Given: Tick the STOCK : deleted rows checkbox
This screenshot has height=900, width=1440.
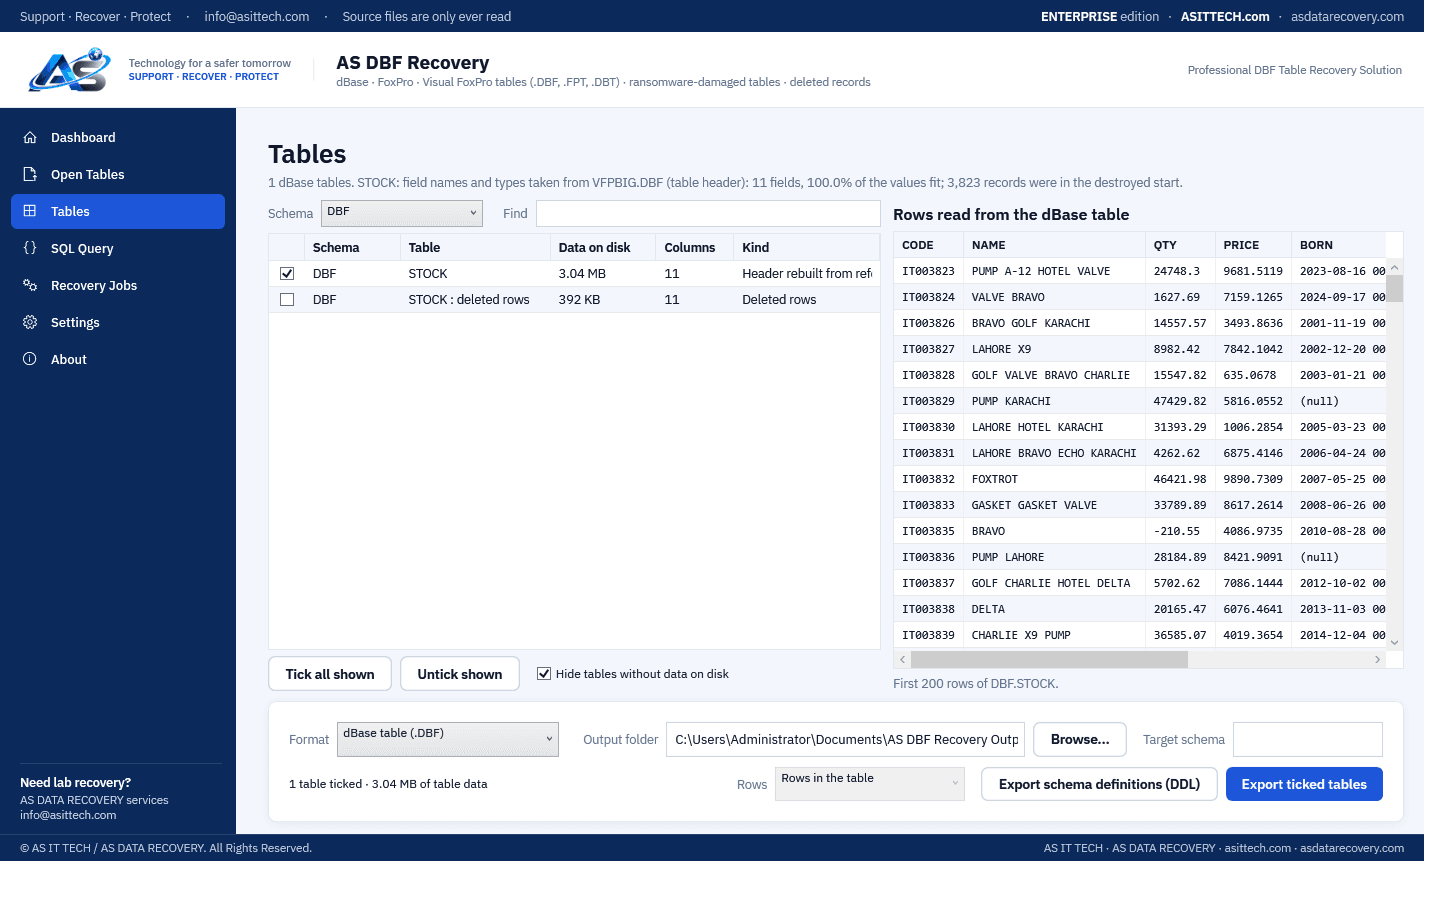Looking at the screenshot, I should click(x=287, y=299).
